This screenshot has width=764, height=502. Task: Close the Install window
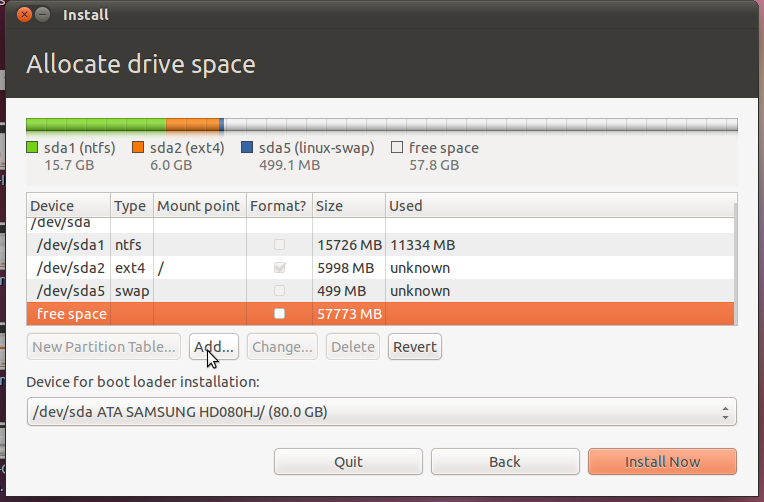tap(24, 15)
